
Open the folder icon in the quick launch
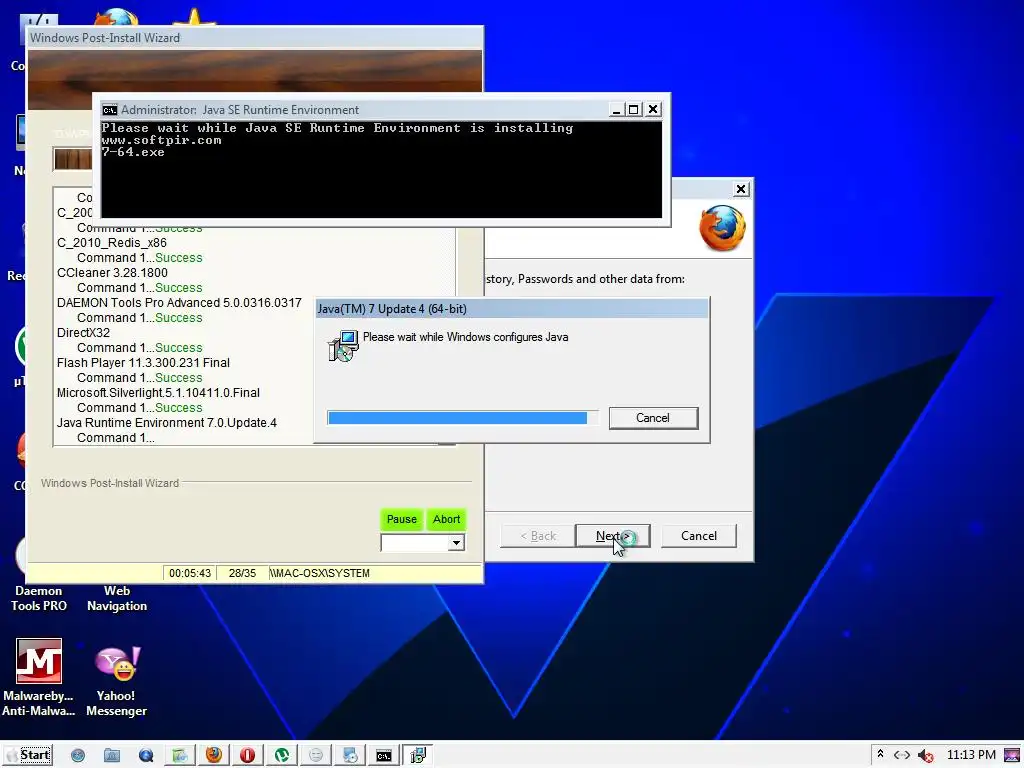click(112, 755)
